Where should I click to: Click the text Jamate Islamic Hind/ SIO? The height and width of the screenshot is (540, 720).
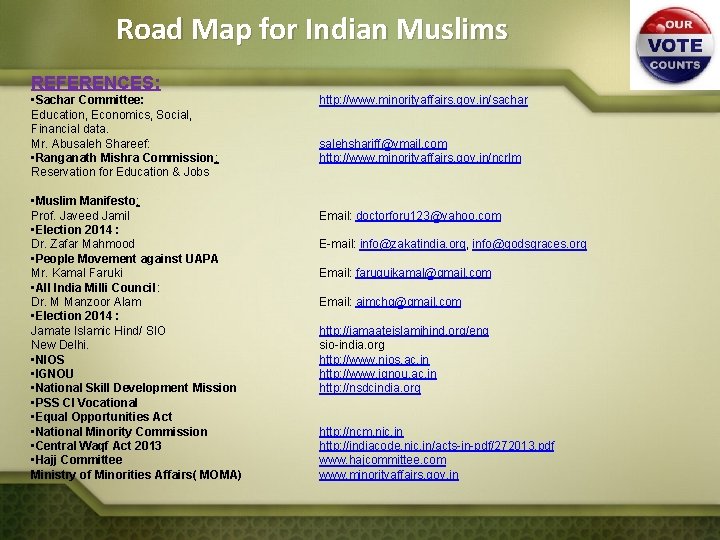[x=98, y=331]
